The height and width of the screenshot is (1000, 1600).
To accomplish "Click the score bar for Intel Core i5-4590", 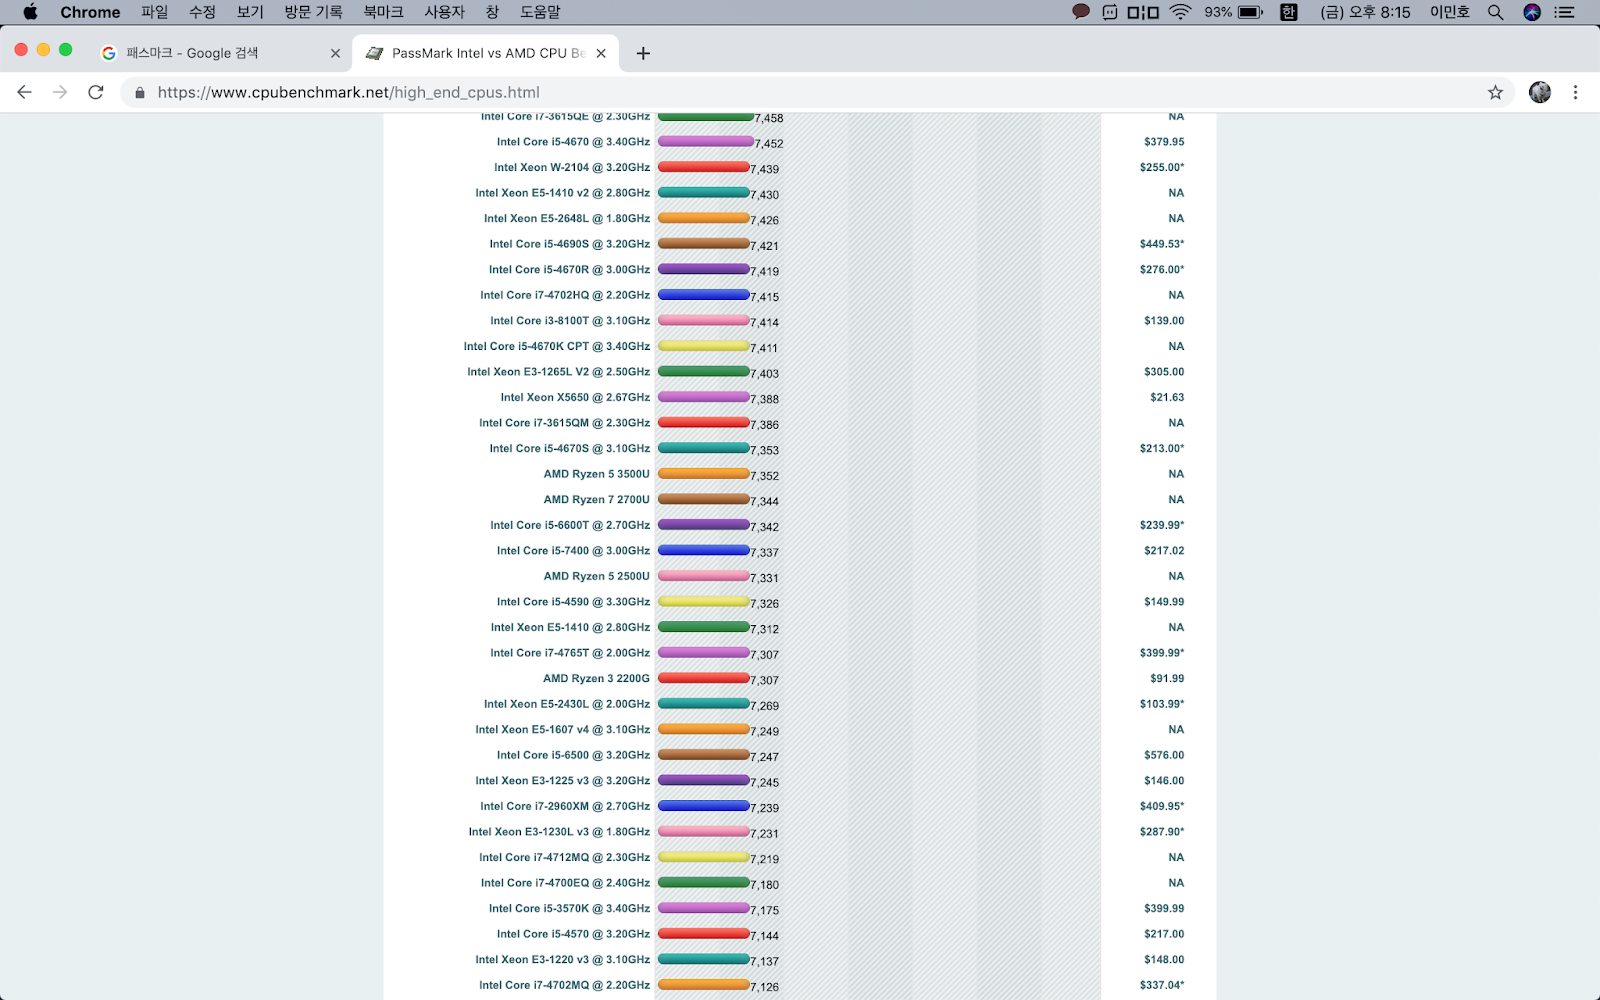I will point(703,601).
